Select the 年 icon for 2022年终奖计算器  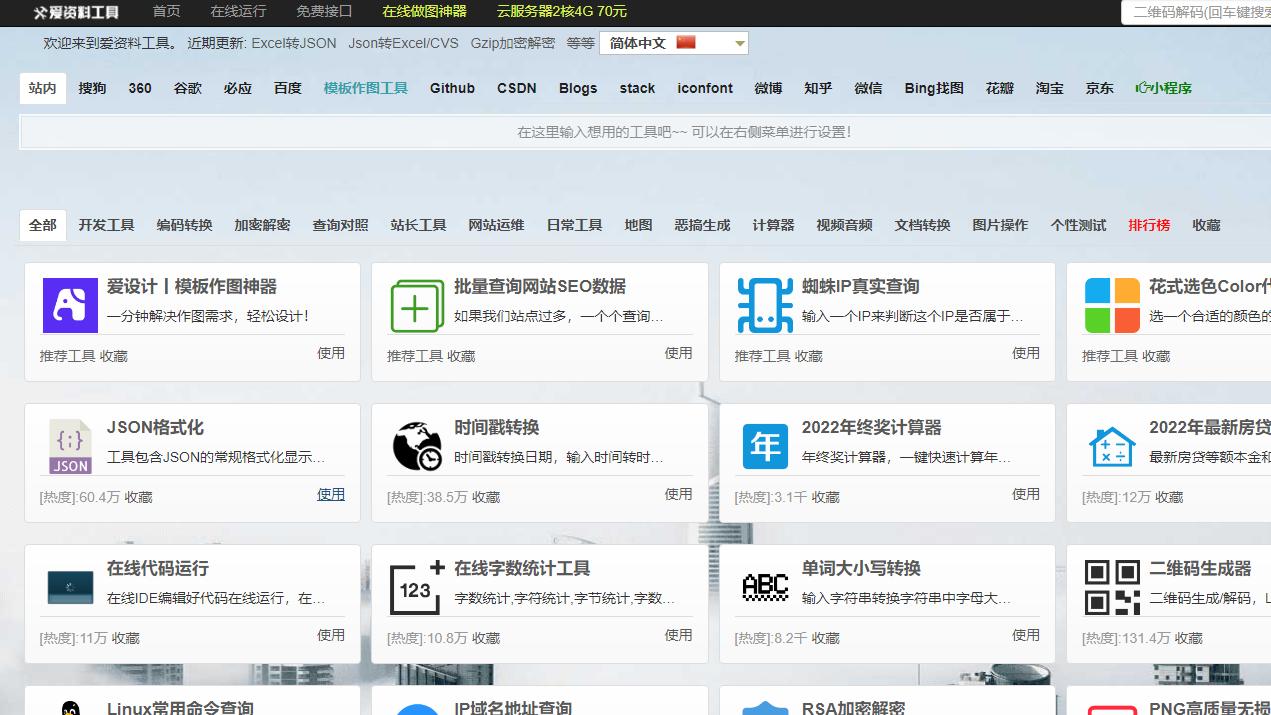pyautogui.click(x=765, y=447)
